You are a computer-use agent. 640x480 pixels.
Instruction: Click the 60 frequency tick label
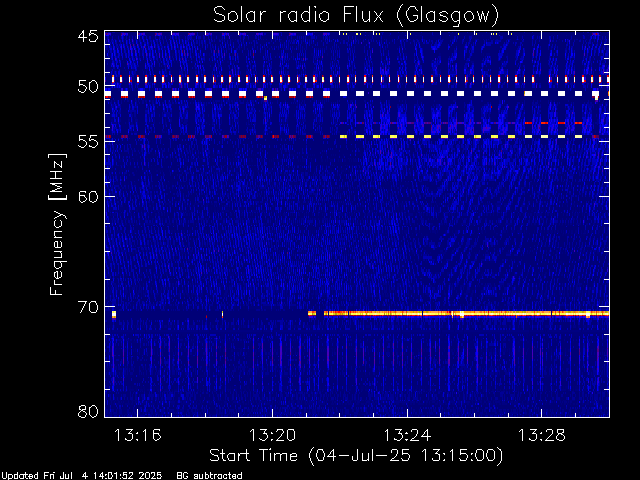88,196
